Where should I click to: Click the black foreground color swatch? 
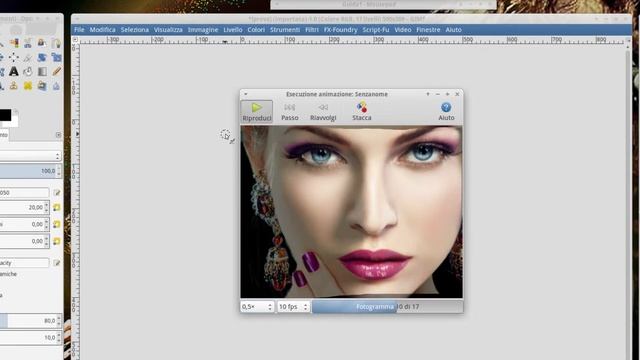[5, 115]
